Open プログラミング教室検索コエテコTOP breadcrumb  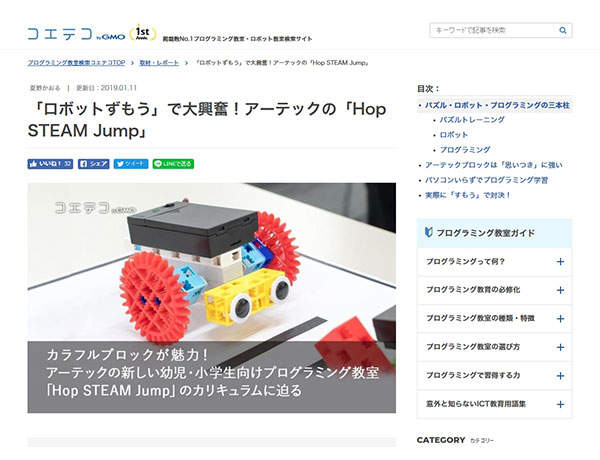coord(76,63)
